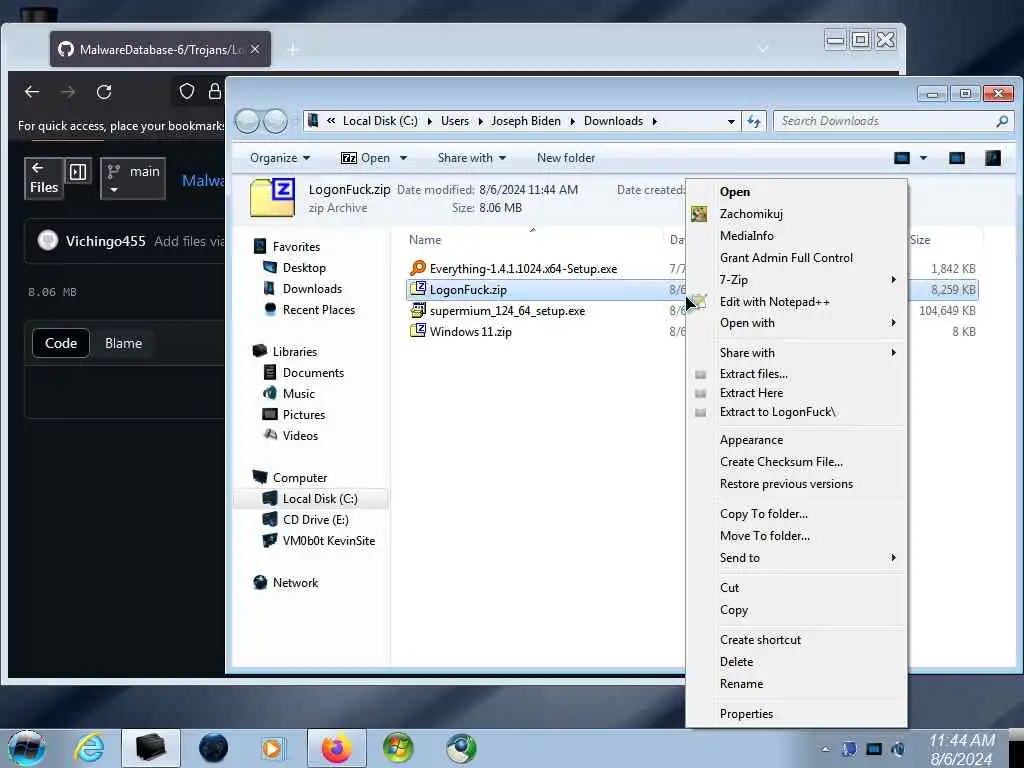Screen dimensions: 1024x768
Task: Click the refresh address bar icon
Action: tap(754, 121)
